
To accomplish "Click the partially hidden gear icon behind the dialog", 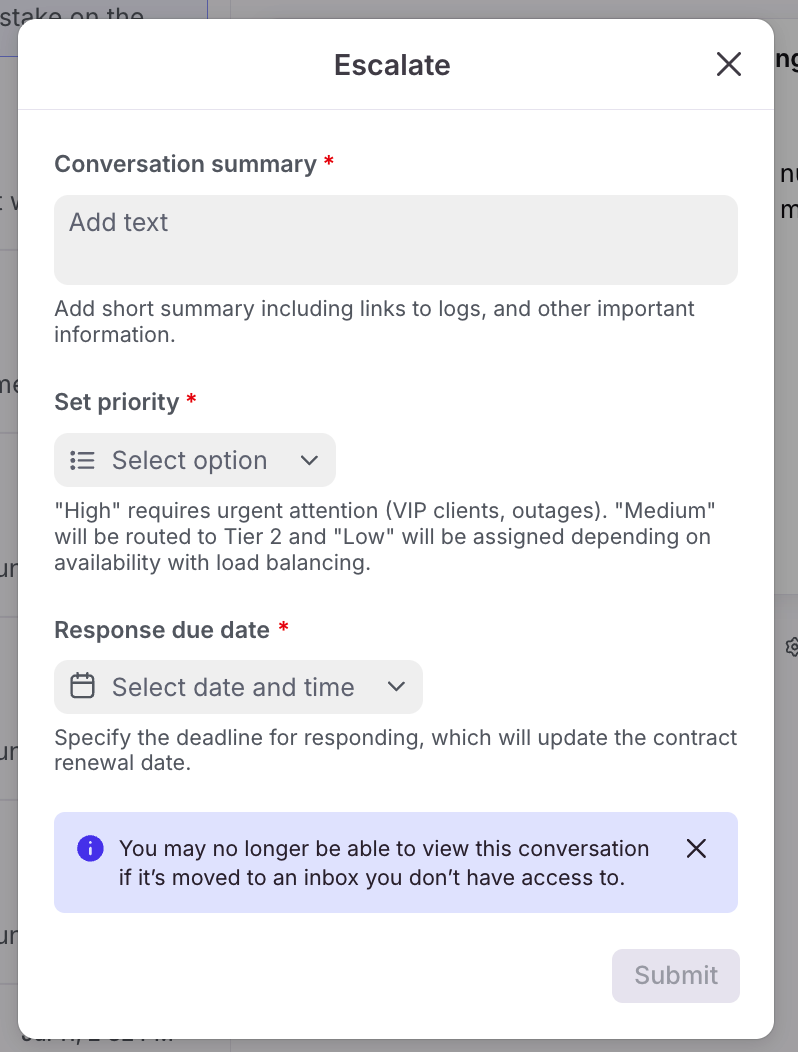I will click(792, 647).
